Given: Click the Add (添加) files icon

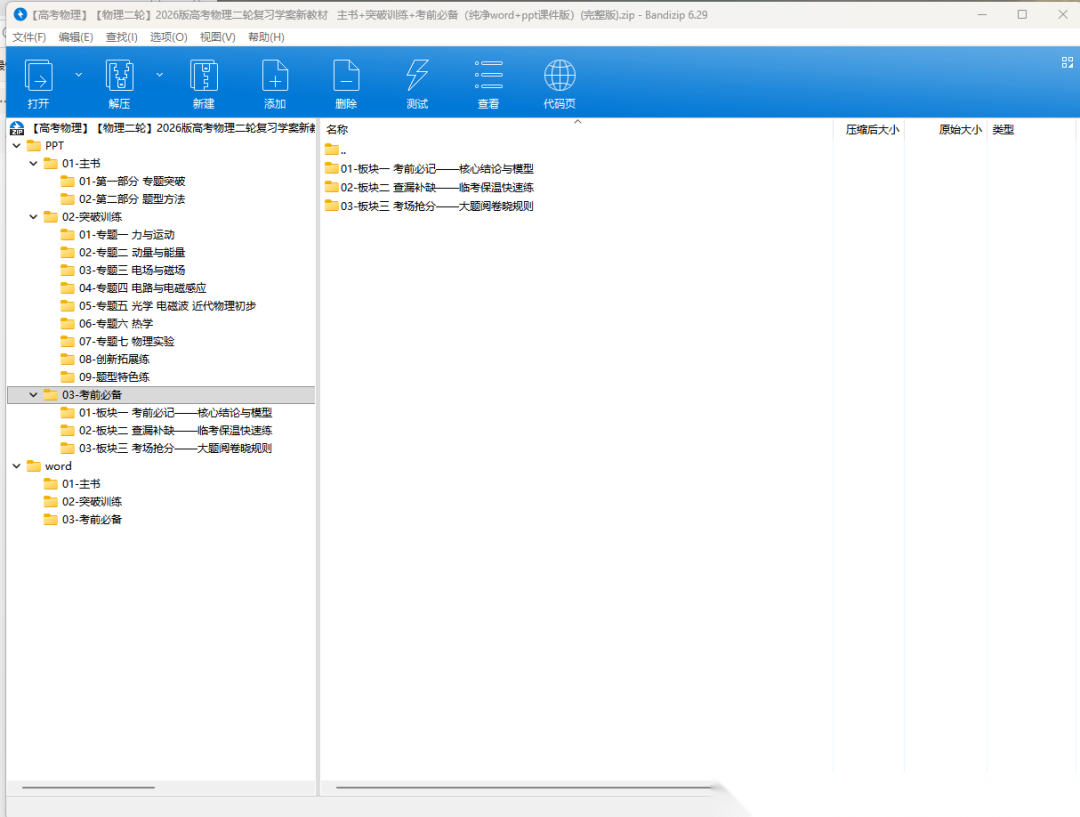Looking at the screenshot, I should 275,76.
